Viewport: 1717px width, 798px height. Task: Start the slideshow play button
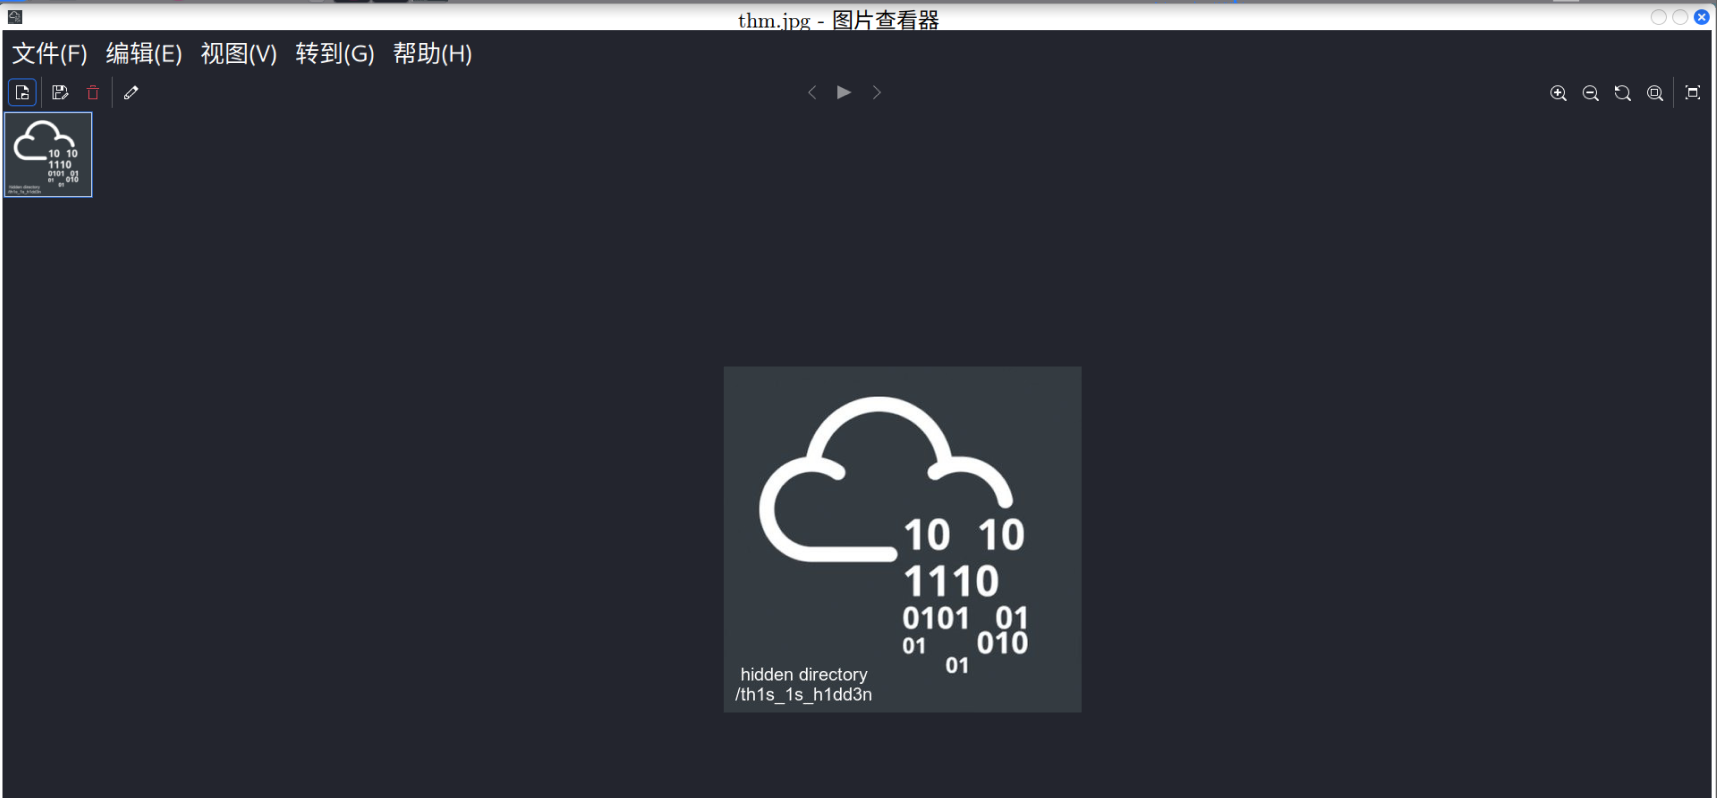844,92
